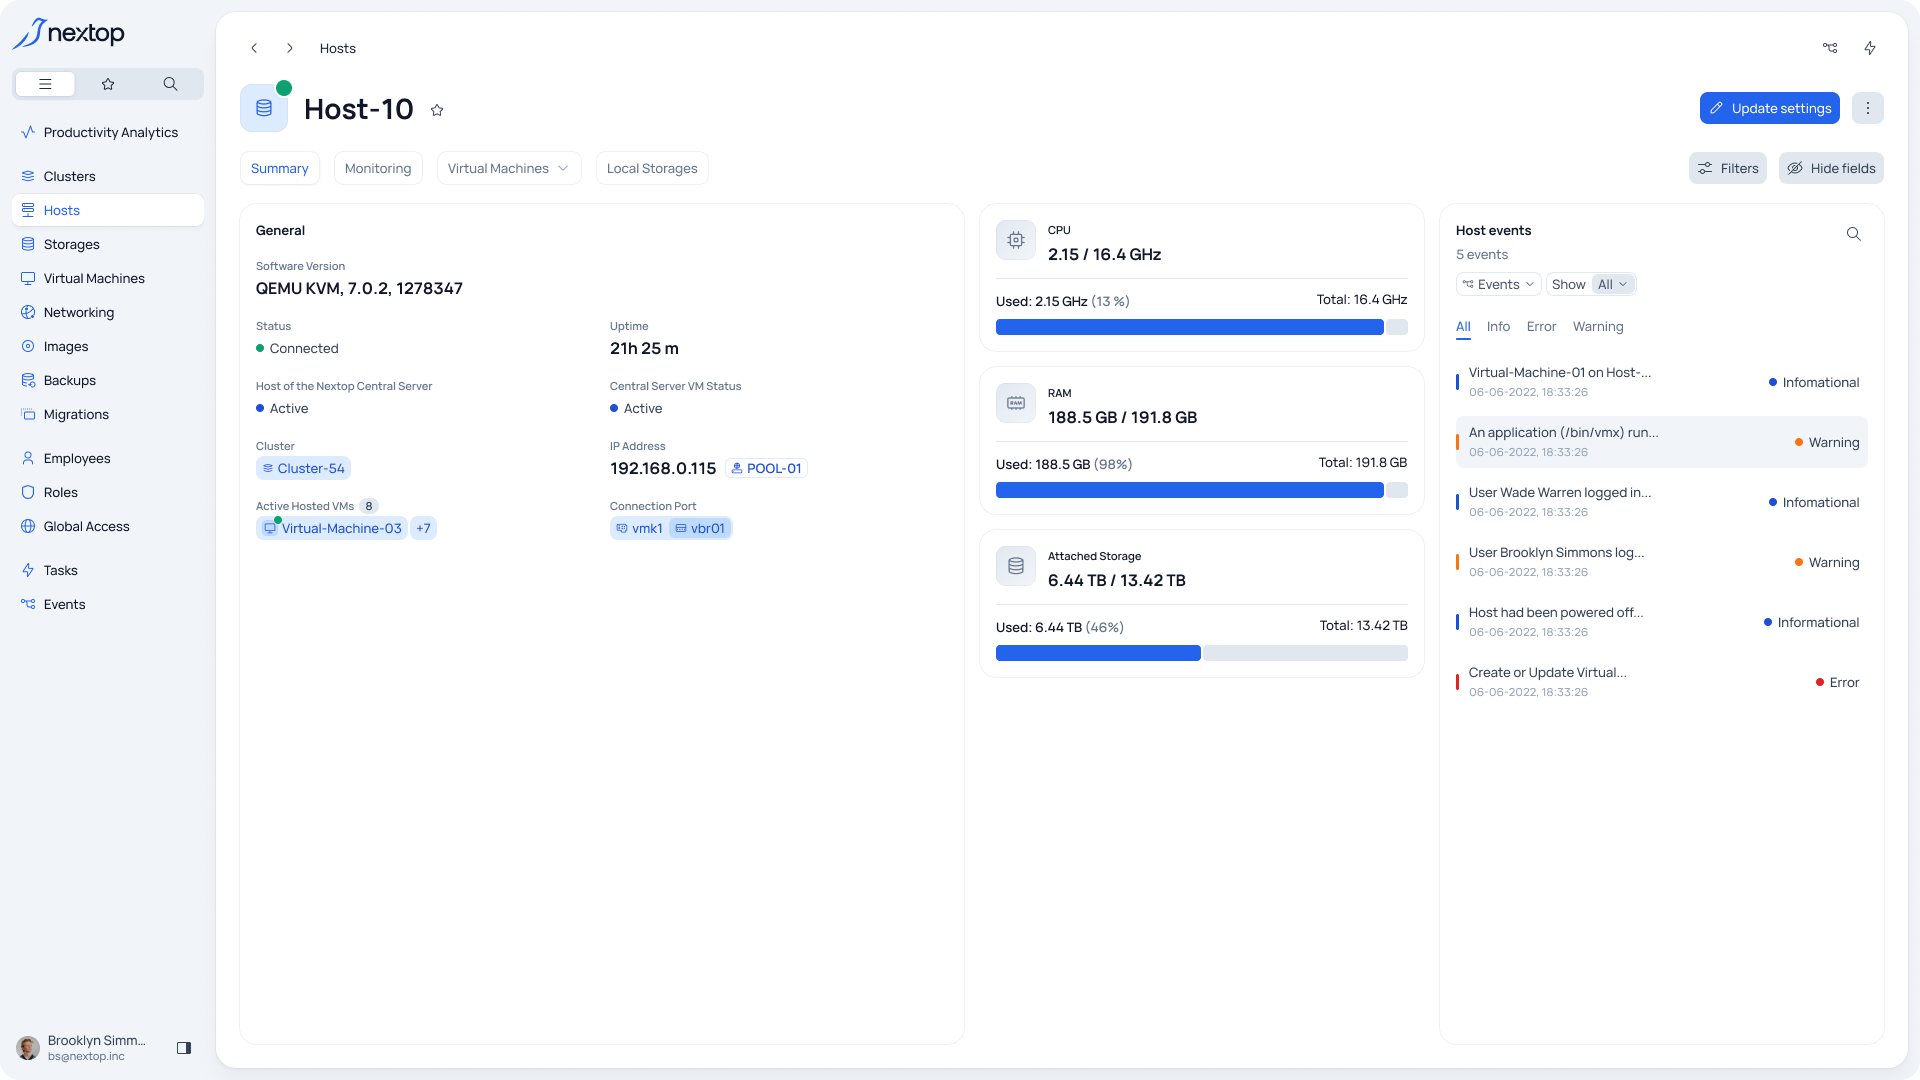The height and width of the screenshot is (1080, 1920).
Task: Favorite Host-10 with star
Action: pyautogui.click(x=437, y=110)
